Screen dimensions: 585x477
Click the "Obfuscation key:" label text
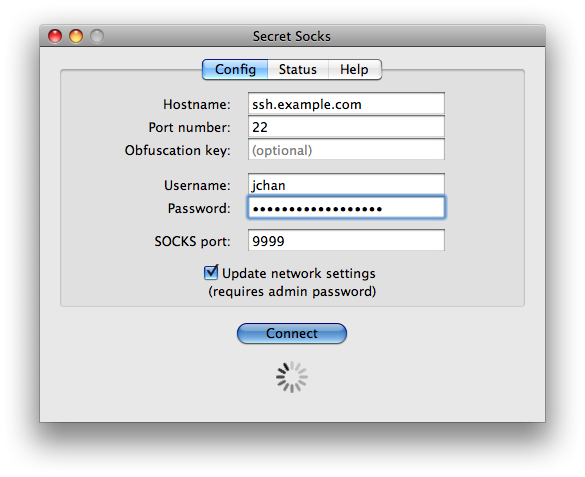tap(178, 150)
